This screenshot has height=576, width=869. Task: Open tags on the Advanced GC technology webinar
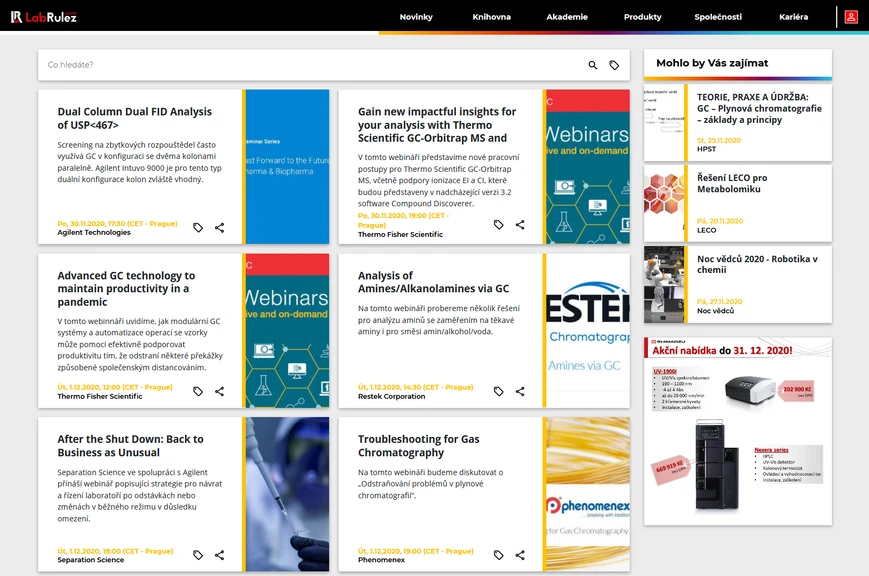click(197, 391)
